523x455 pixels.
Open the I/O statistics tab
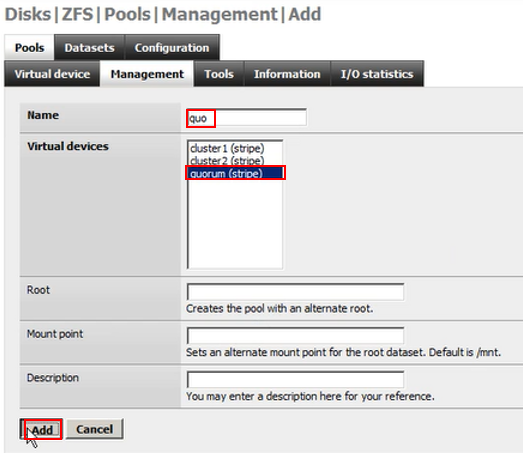point(377,74)
